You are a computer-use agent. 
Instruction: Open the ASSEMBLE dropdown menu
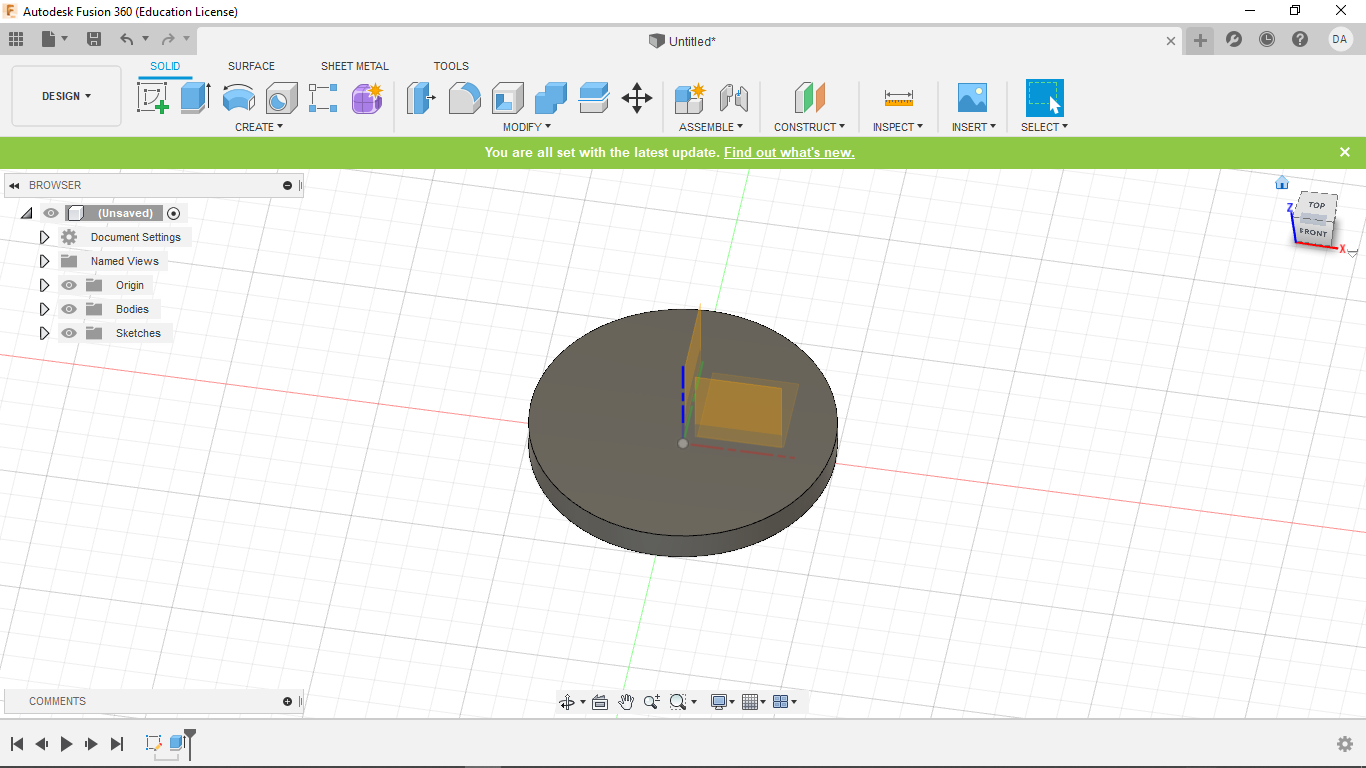coord(711,127)
